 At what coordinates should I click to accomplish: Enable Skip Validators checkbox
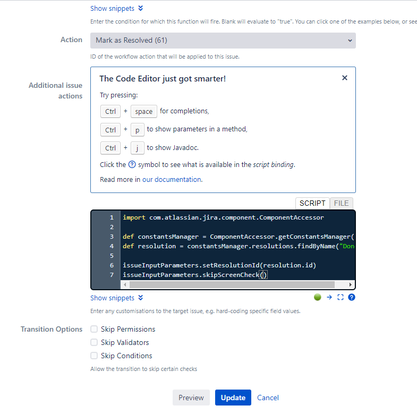coord(94,342)
